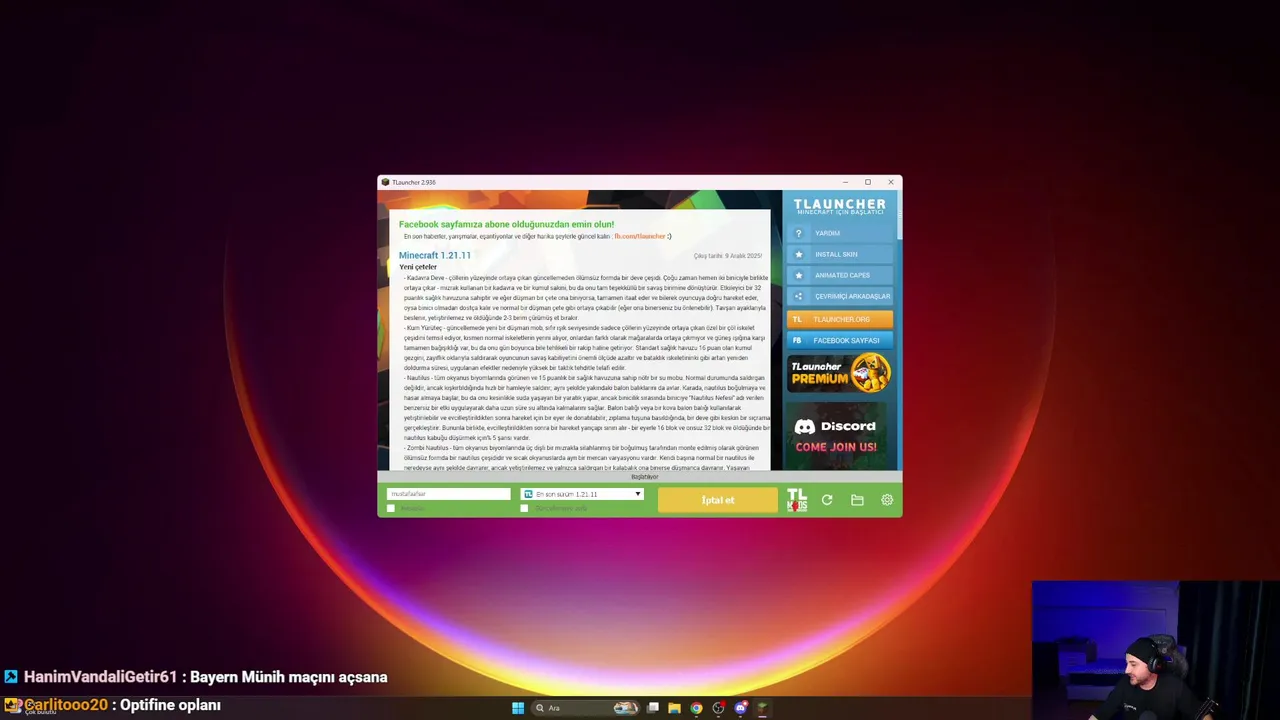Screen dimensions: 1280x720
Task: Click the TLauncher Premium banner
Action: (x=840, y=372)
